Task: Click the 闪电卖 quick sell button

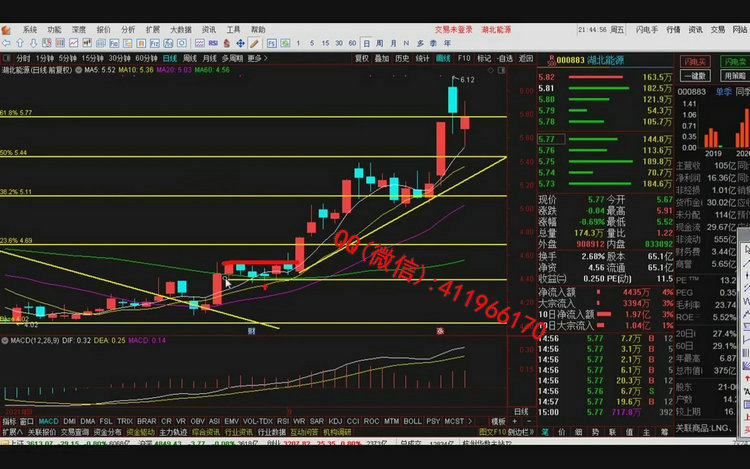Action: click(735, 62)
